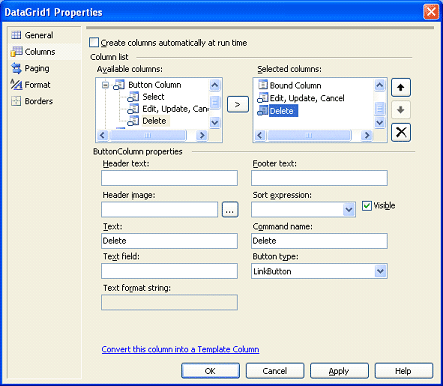Collapse the Button Column tree node
Image resolution: width=443 pixels, height=386 pixels.
click(x=105, y=85)
